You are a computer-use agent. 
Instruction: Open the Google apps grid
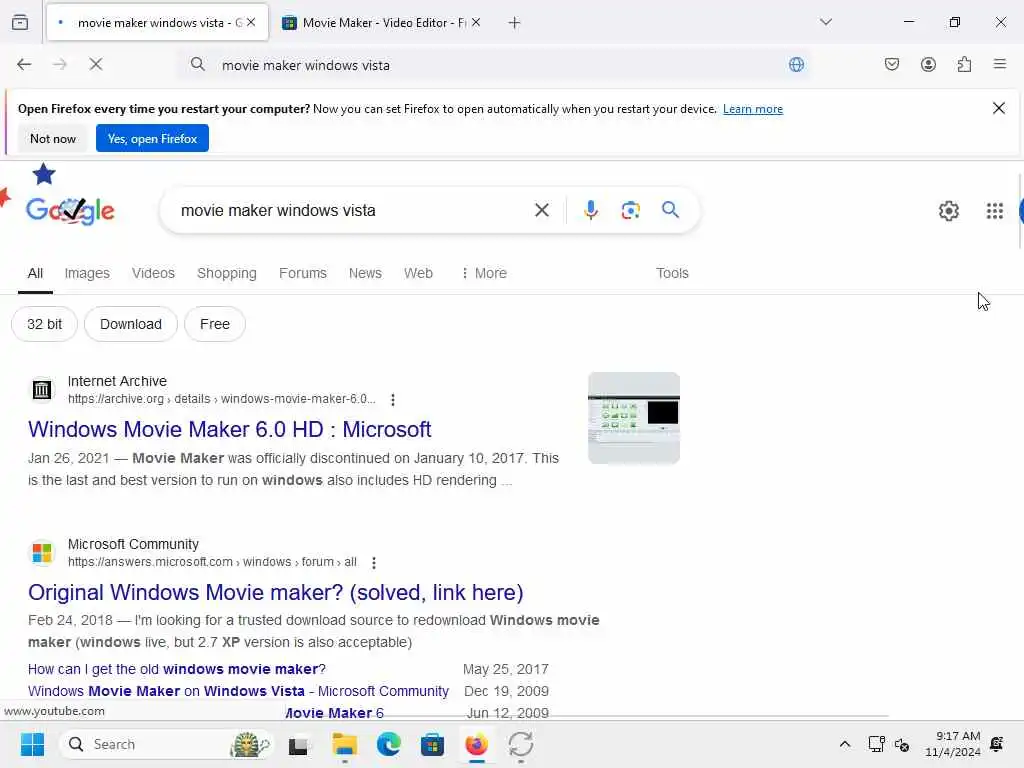click(995, 211)
